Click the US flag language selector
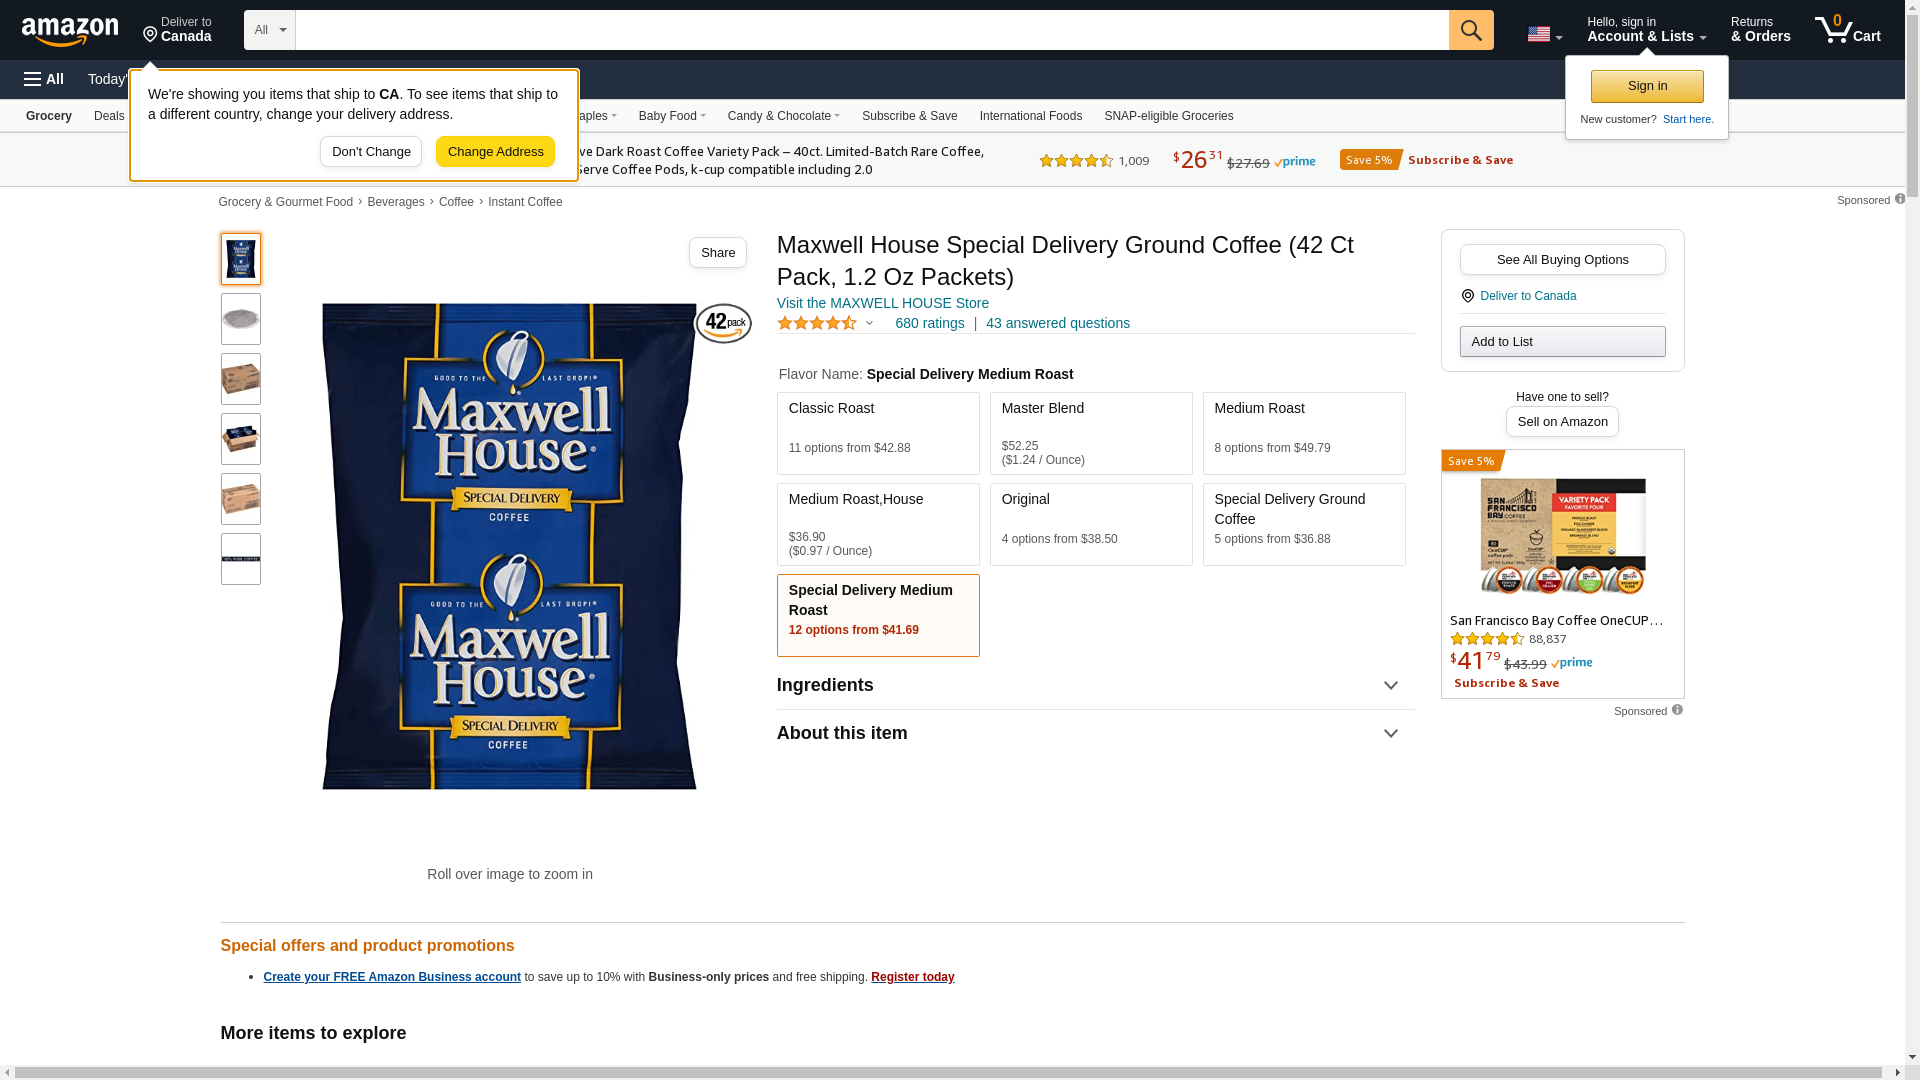1920x1080 pixels. pyautogui.click(x=1543, y=34)
